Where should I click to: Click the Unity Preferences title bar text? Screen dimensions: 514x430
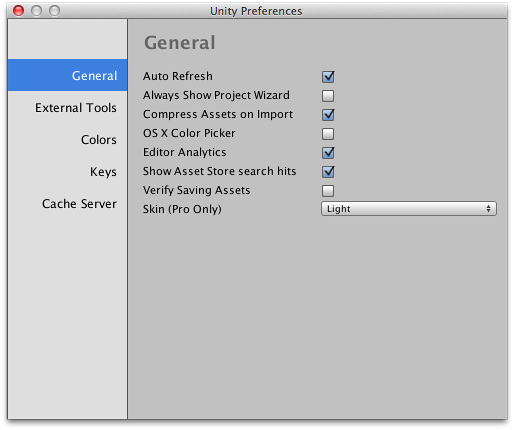(x=256, y=11)
